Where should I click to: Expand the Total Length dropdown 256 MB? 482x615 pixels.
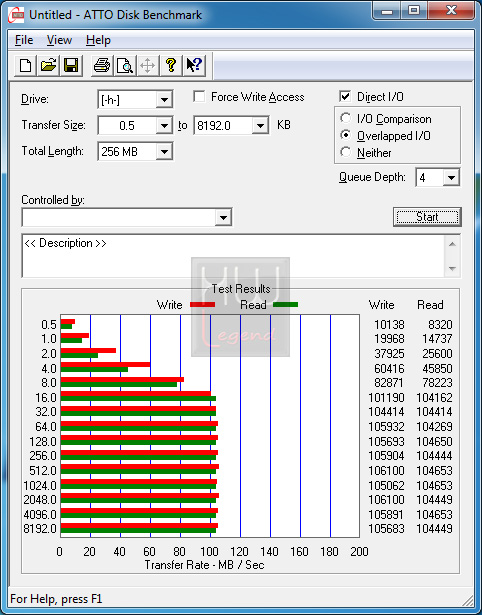pos(164,151)
